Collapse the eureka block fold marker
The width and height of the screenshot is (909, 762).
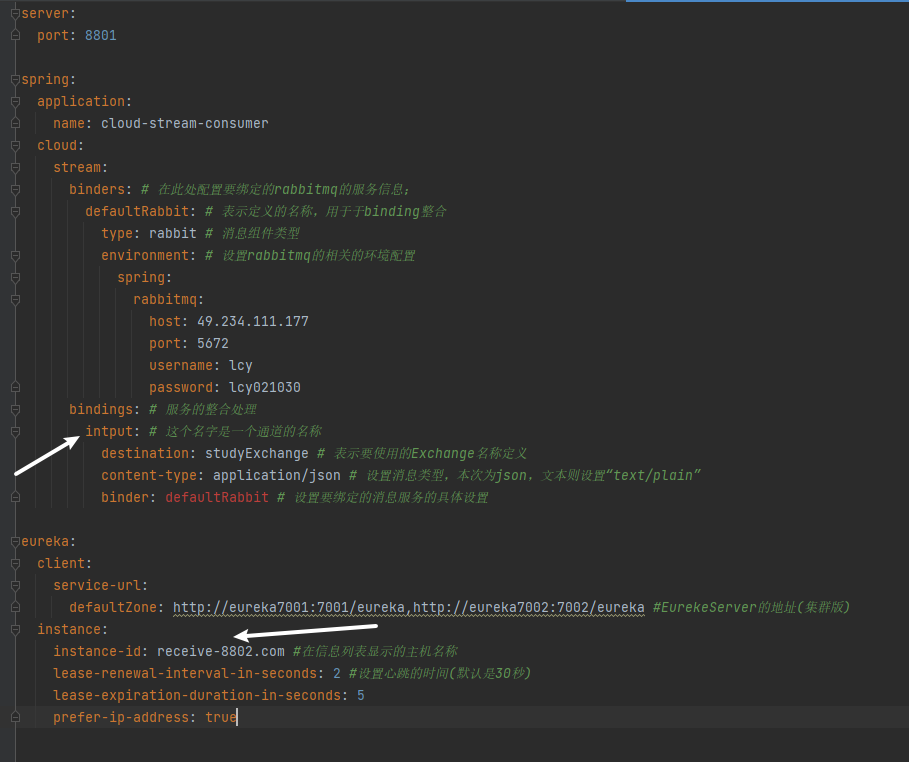coord(14,541)
